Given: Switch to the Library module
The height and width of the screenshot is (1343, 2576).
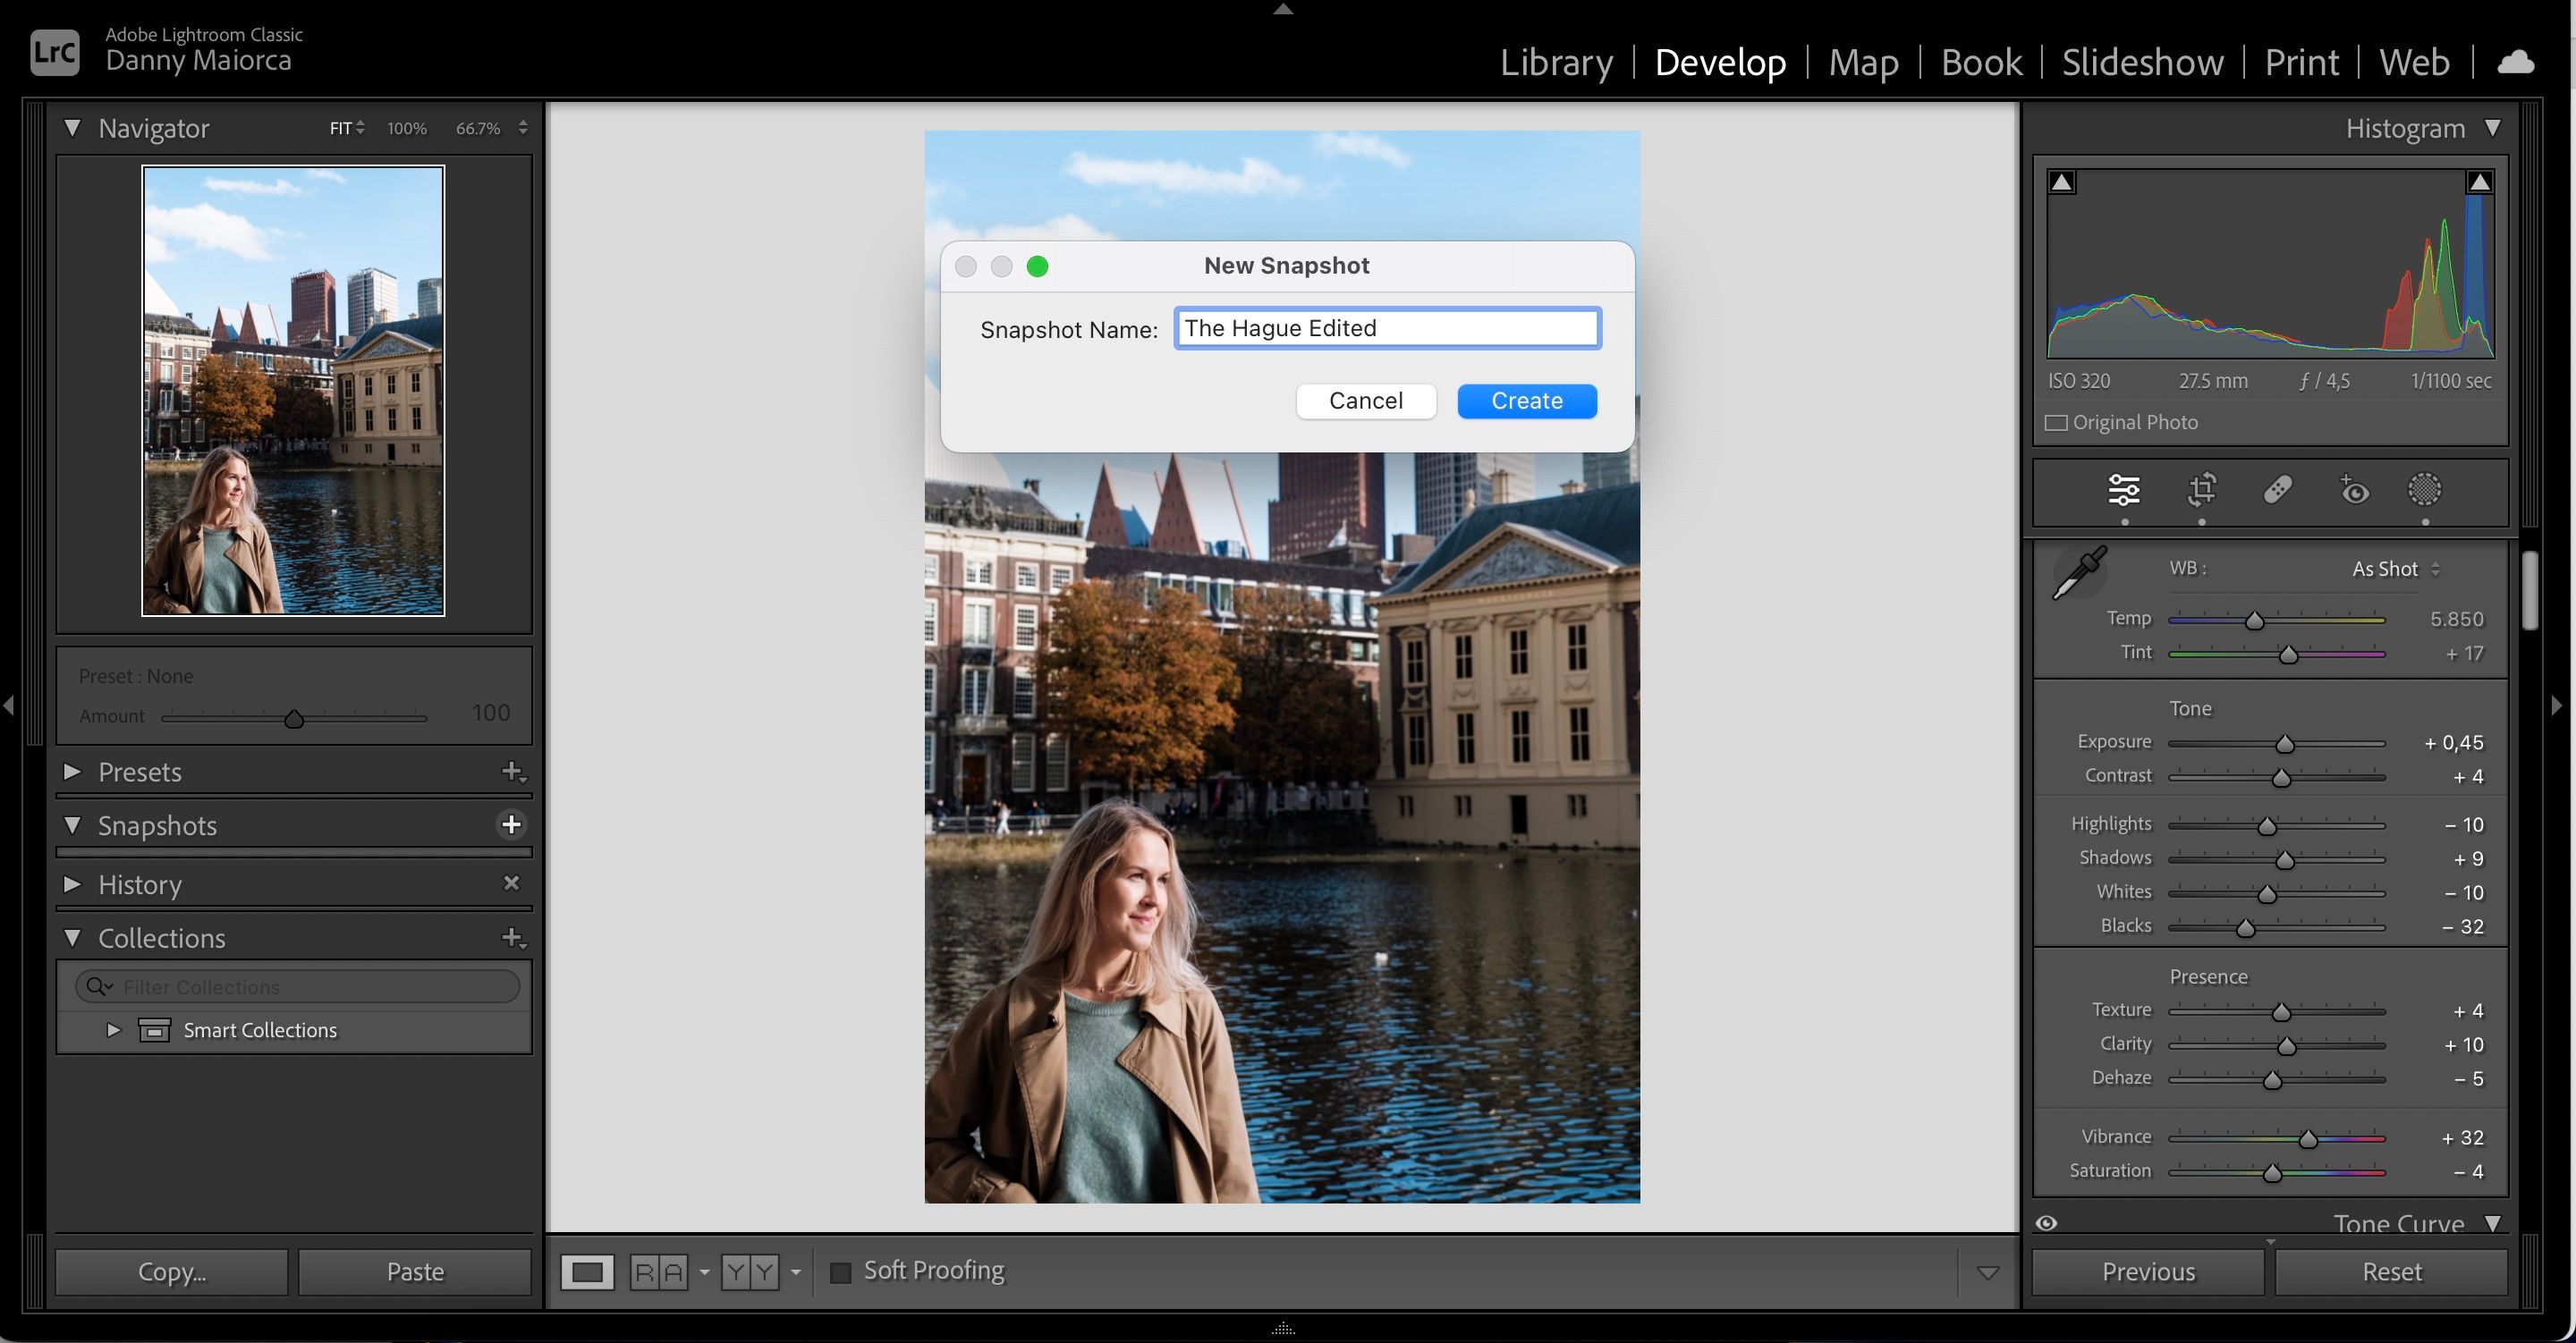Looking at the screenshot, I should point(1556,62).
